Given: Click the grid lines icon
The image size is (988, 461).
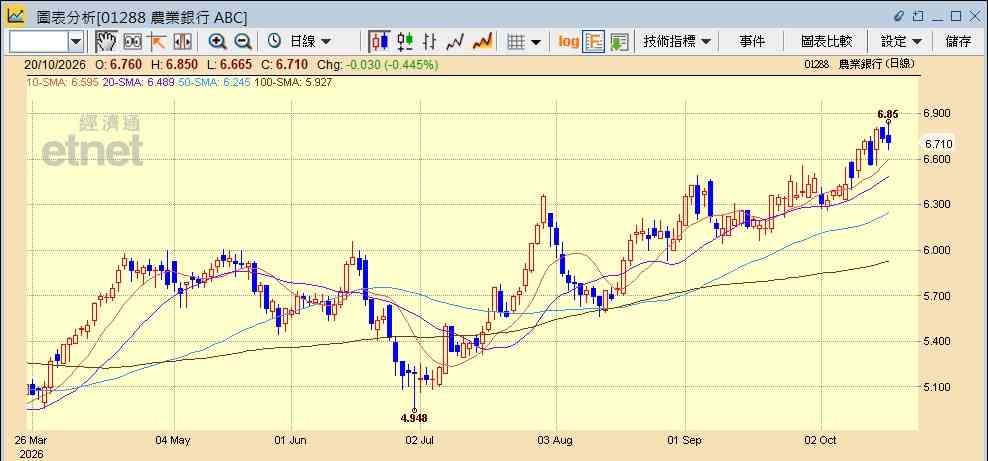Looking at the screenshot, I should coord(516,42).
